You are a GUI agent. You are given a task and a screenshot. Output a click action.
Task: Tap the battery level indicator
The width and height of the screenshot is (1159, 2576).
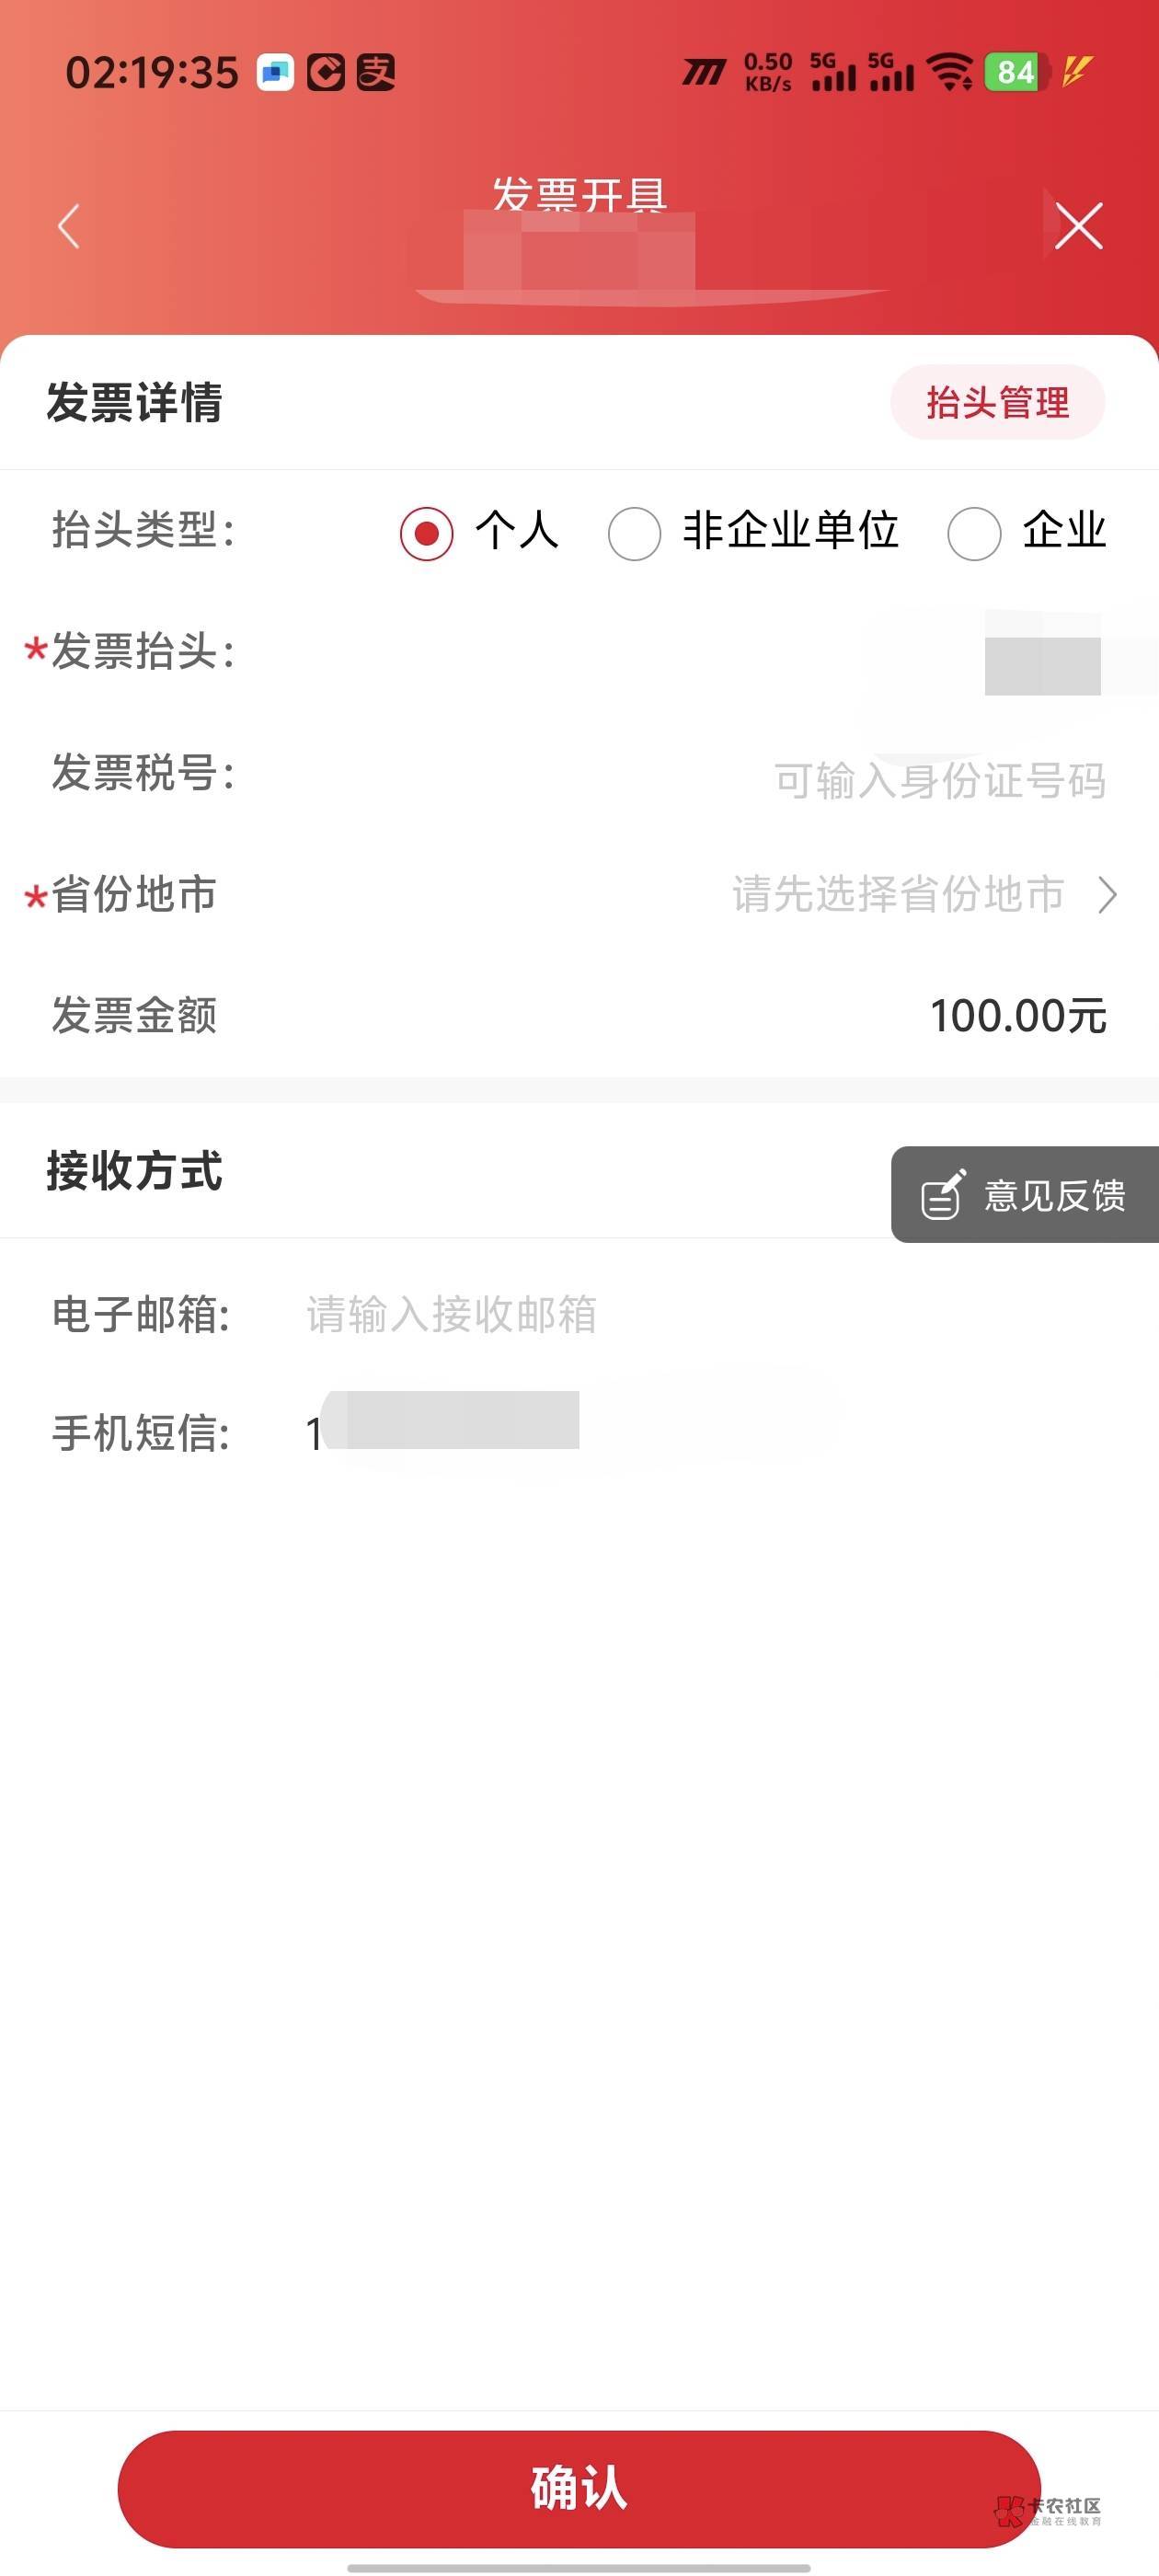pyautogui.click(x=1016, y=72)
